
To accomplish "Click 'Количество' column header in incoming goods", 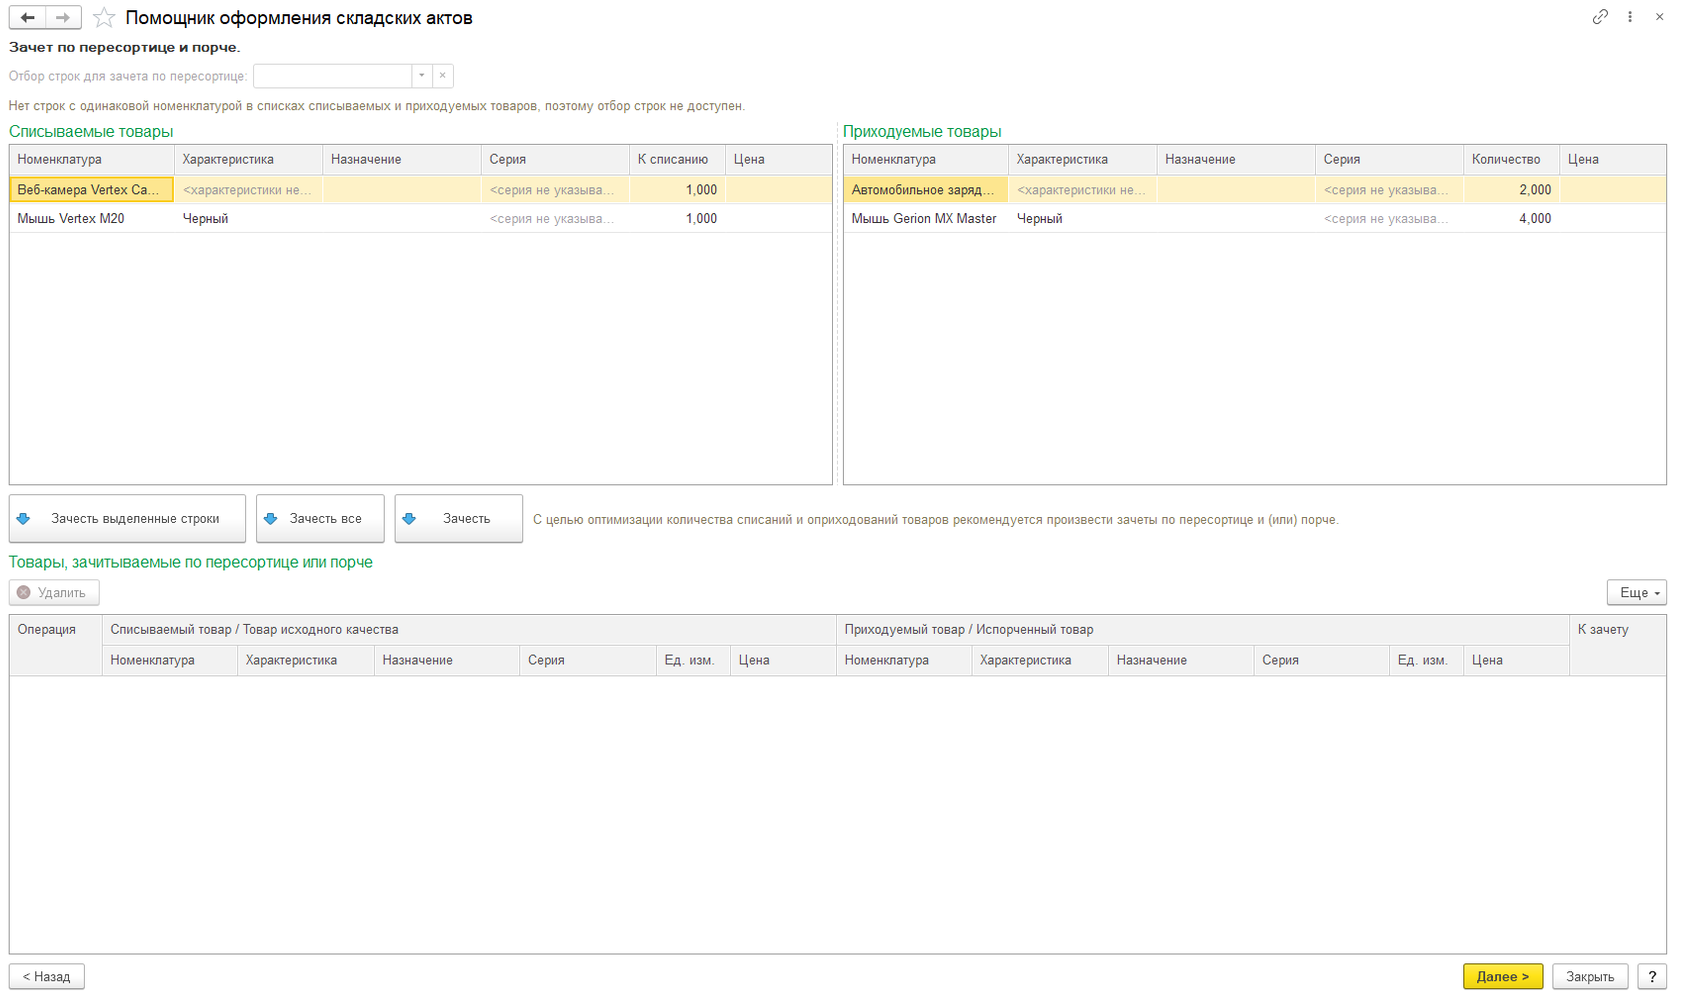I will click(1511, 160).
